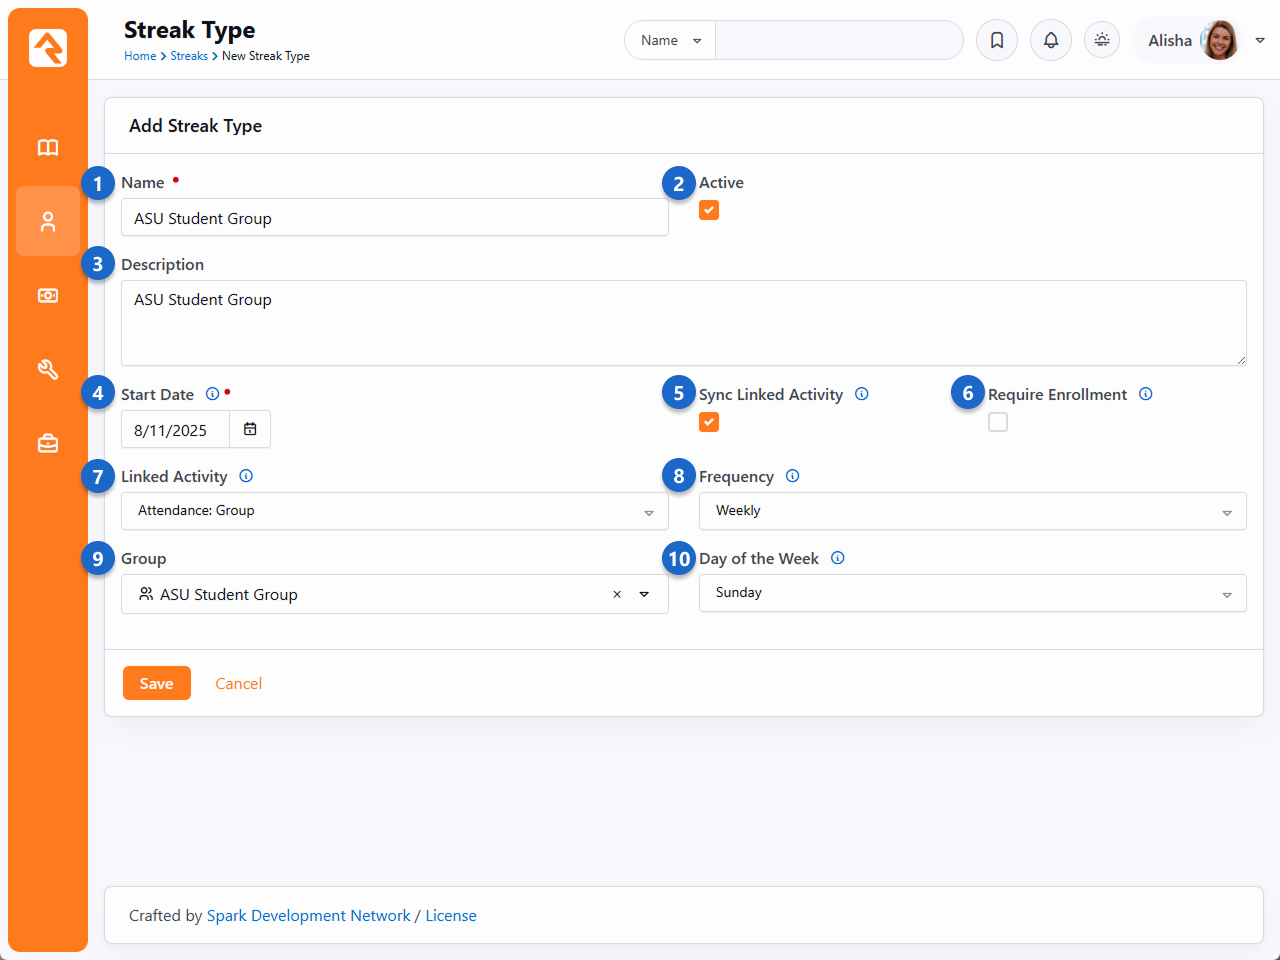Image resolution: width=1280 pixels, height=960 pixels.
Task: Go to Streaks in the breadcrumb
Action: tap(189, 56)
